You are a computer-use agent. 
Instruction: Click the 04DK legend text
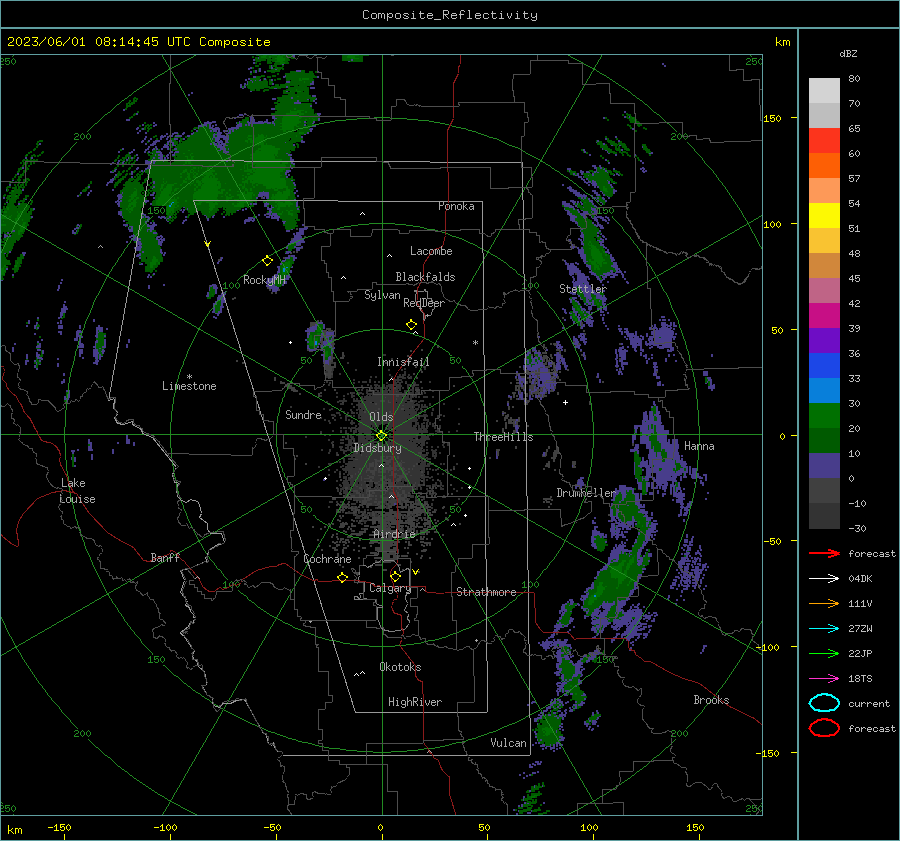860,579
